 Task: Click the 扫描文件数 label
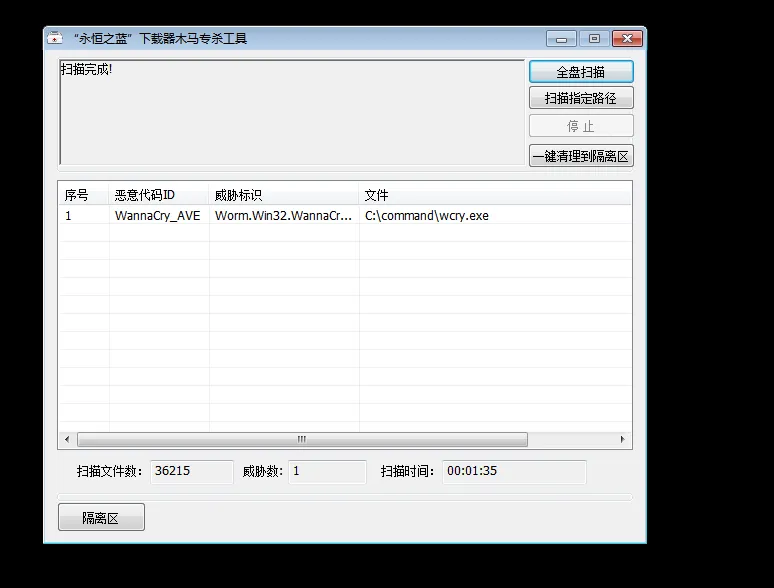click(x=110, y=471)
